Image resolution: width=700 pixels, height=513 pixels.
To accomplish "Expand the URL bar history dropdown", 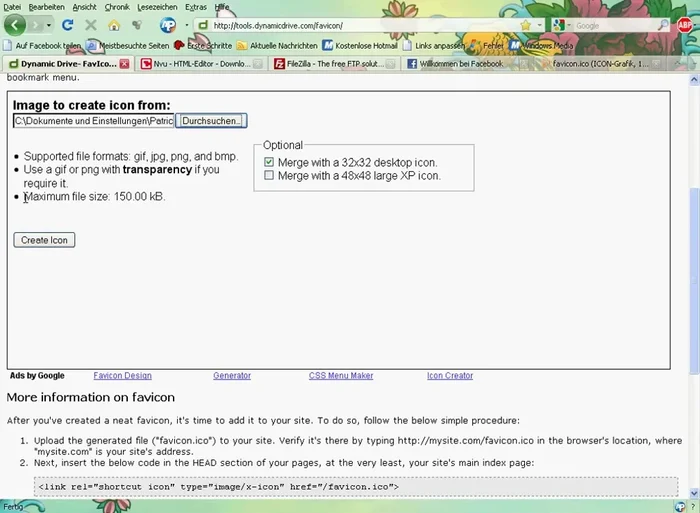I will point(540,25).
